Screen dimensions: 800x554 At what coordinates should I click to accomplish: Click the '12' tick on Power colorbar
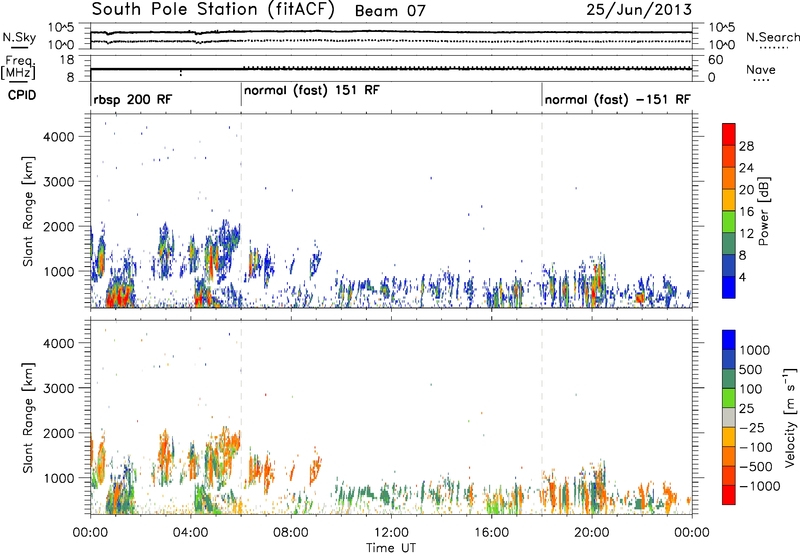click(x=746, y=234)
